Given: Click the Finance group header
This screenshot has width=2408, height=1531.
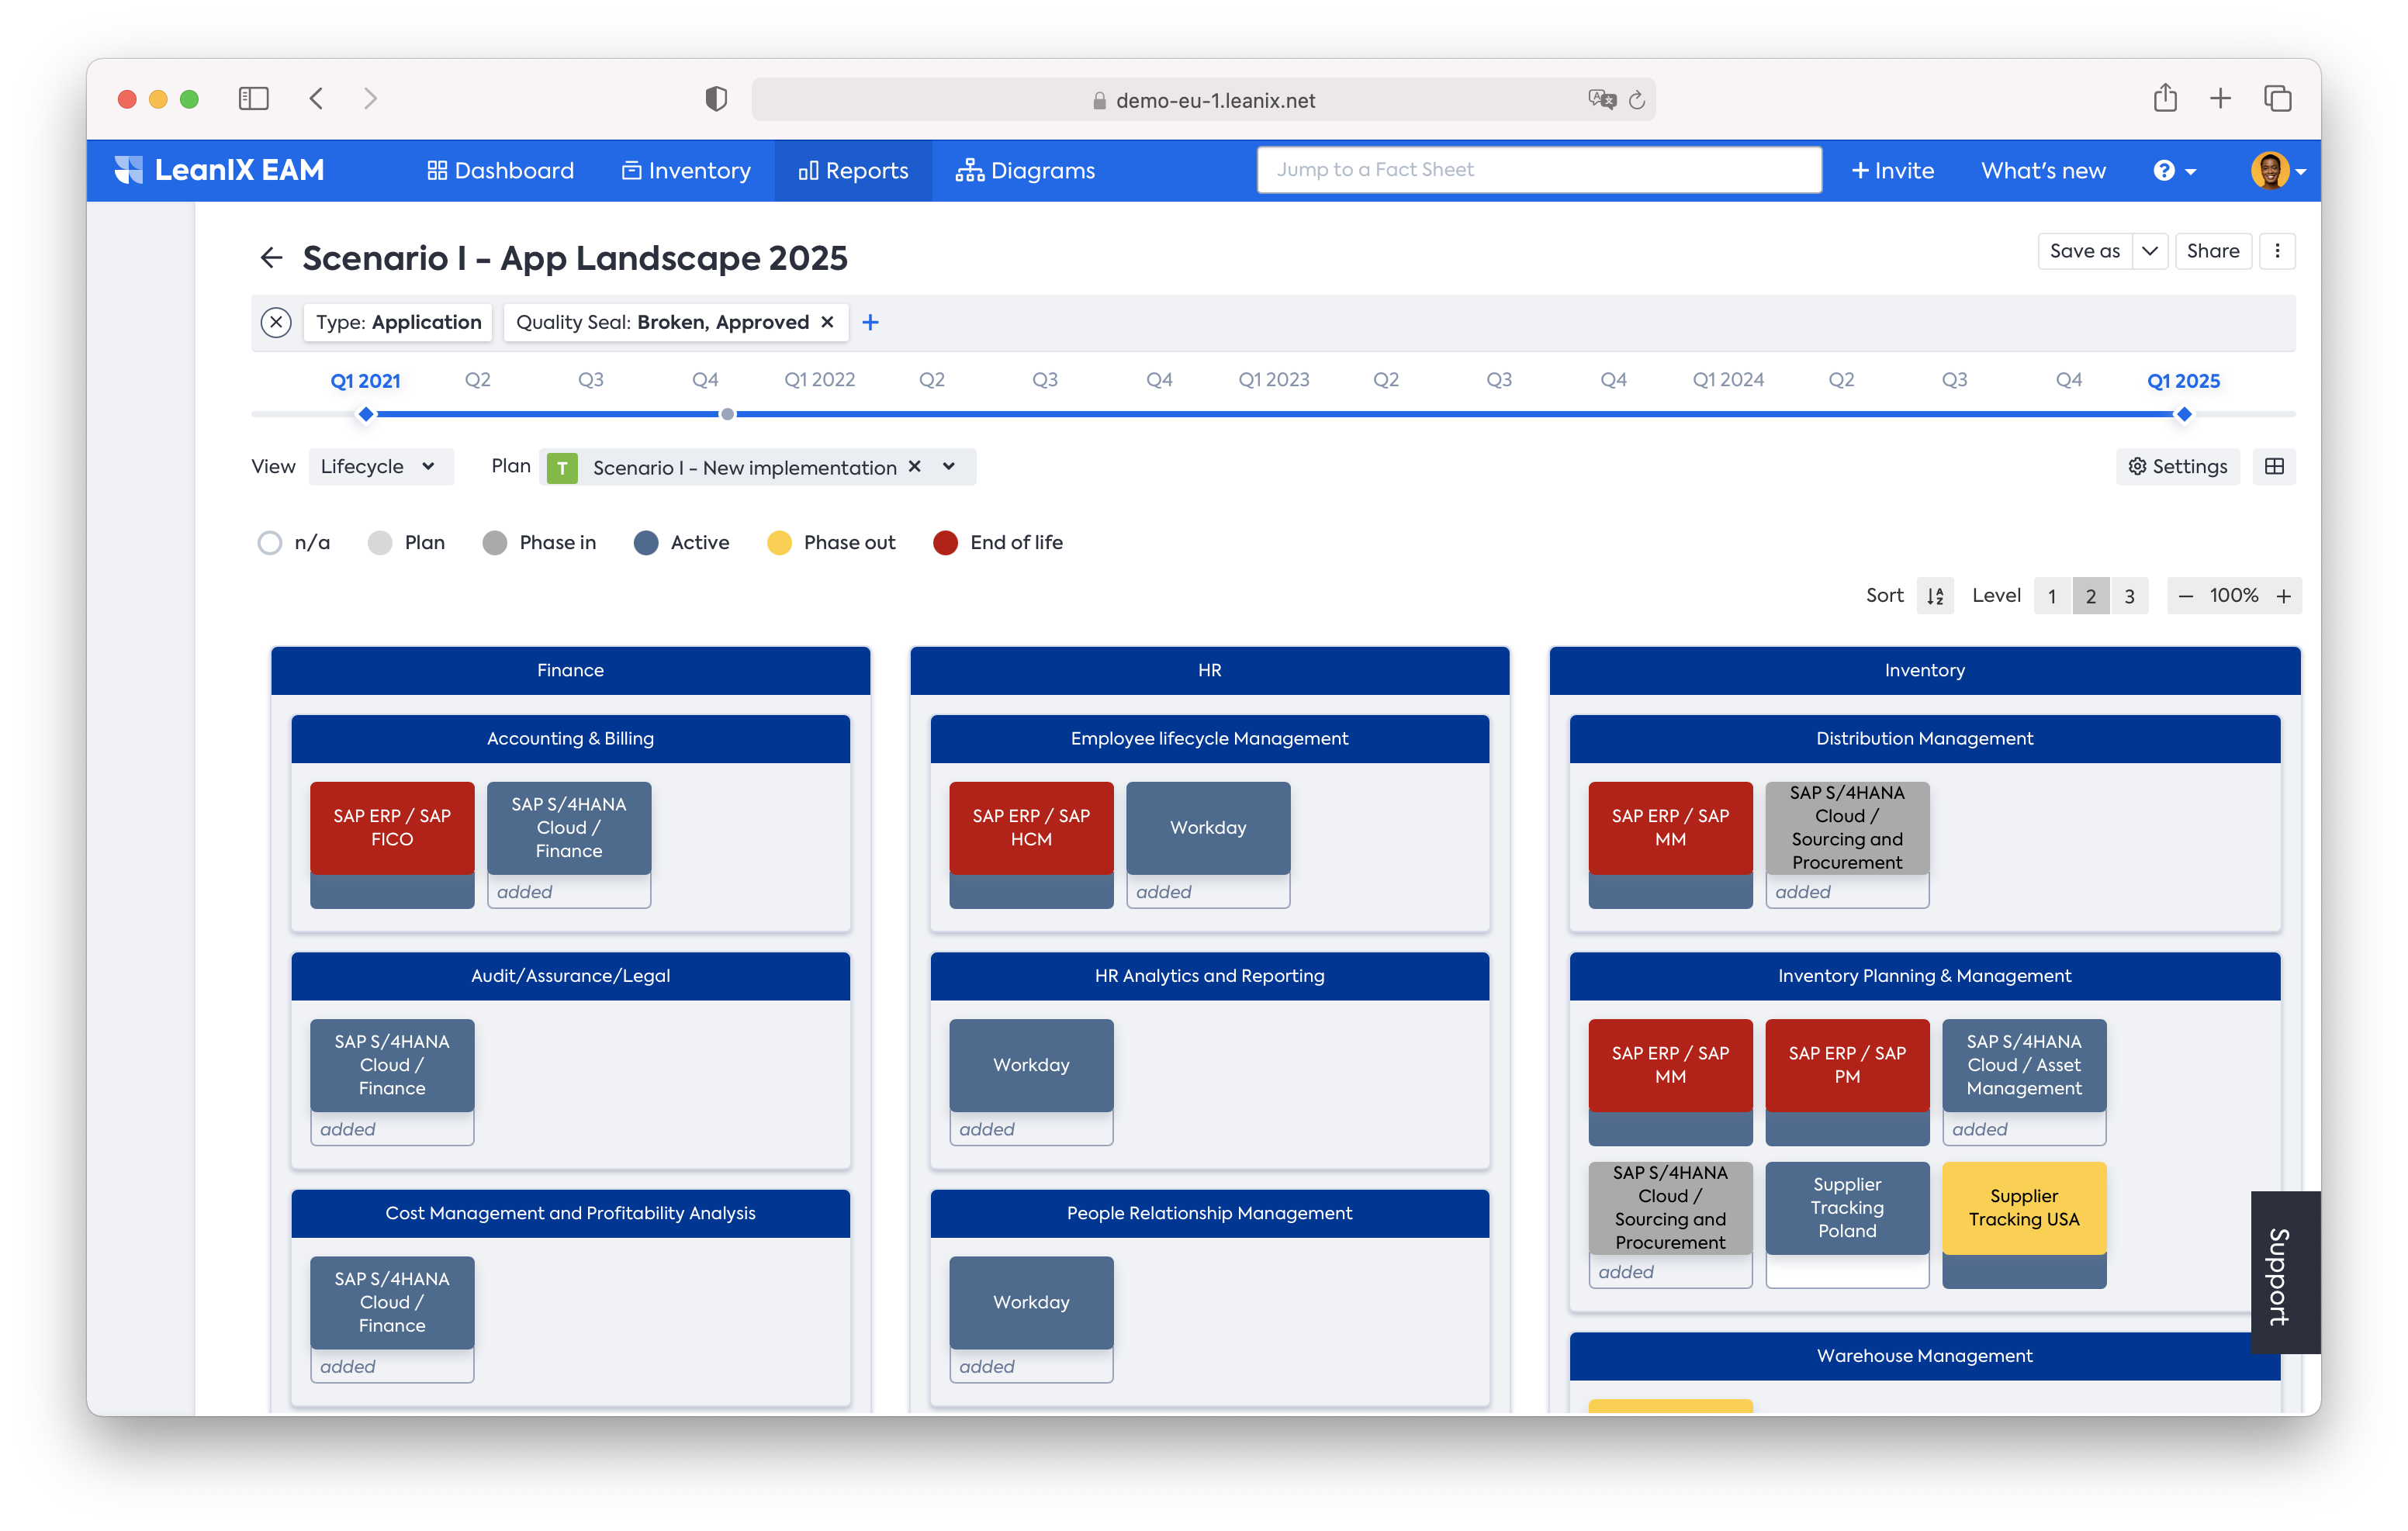Looking at the screenshot, I should [570, 670].
